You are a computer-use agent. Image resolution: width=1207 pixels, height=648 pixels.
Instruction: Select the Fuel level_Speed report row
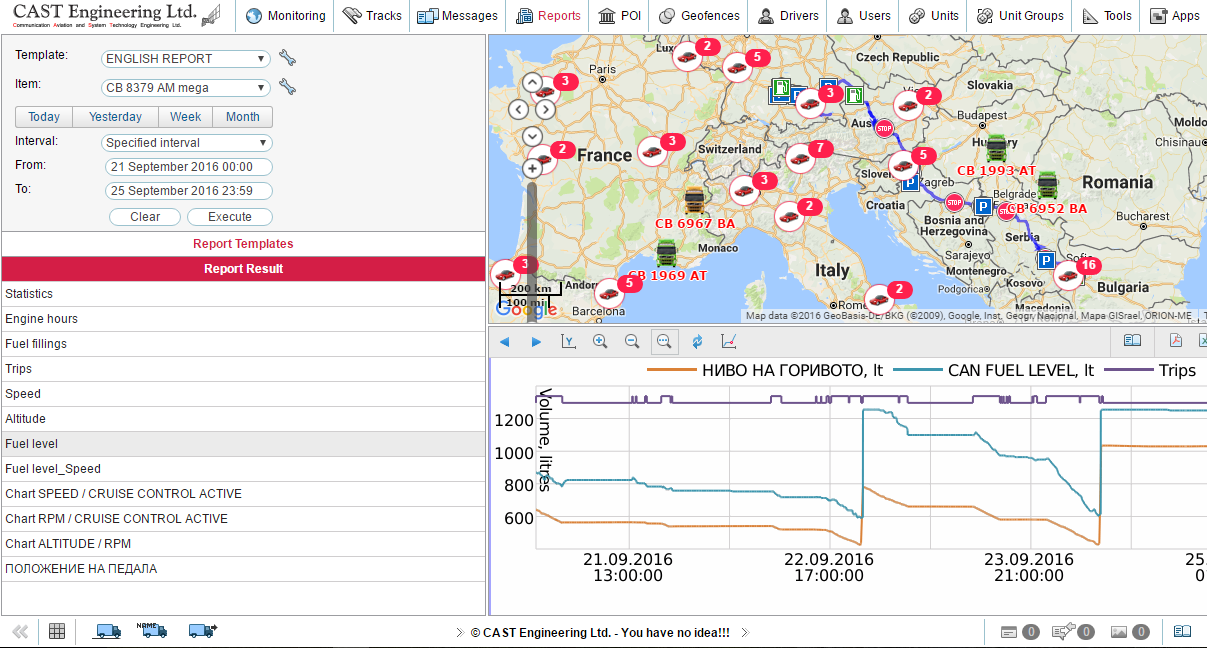click(x=243, y=469)
